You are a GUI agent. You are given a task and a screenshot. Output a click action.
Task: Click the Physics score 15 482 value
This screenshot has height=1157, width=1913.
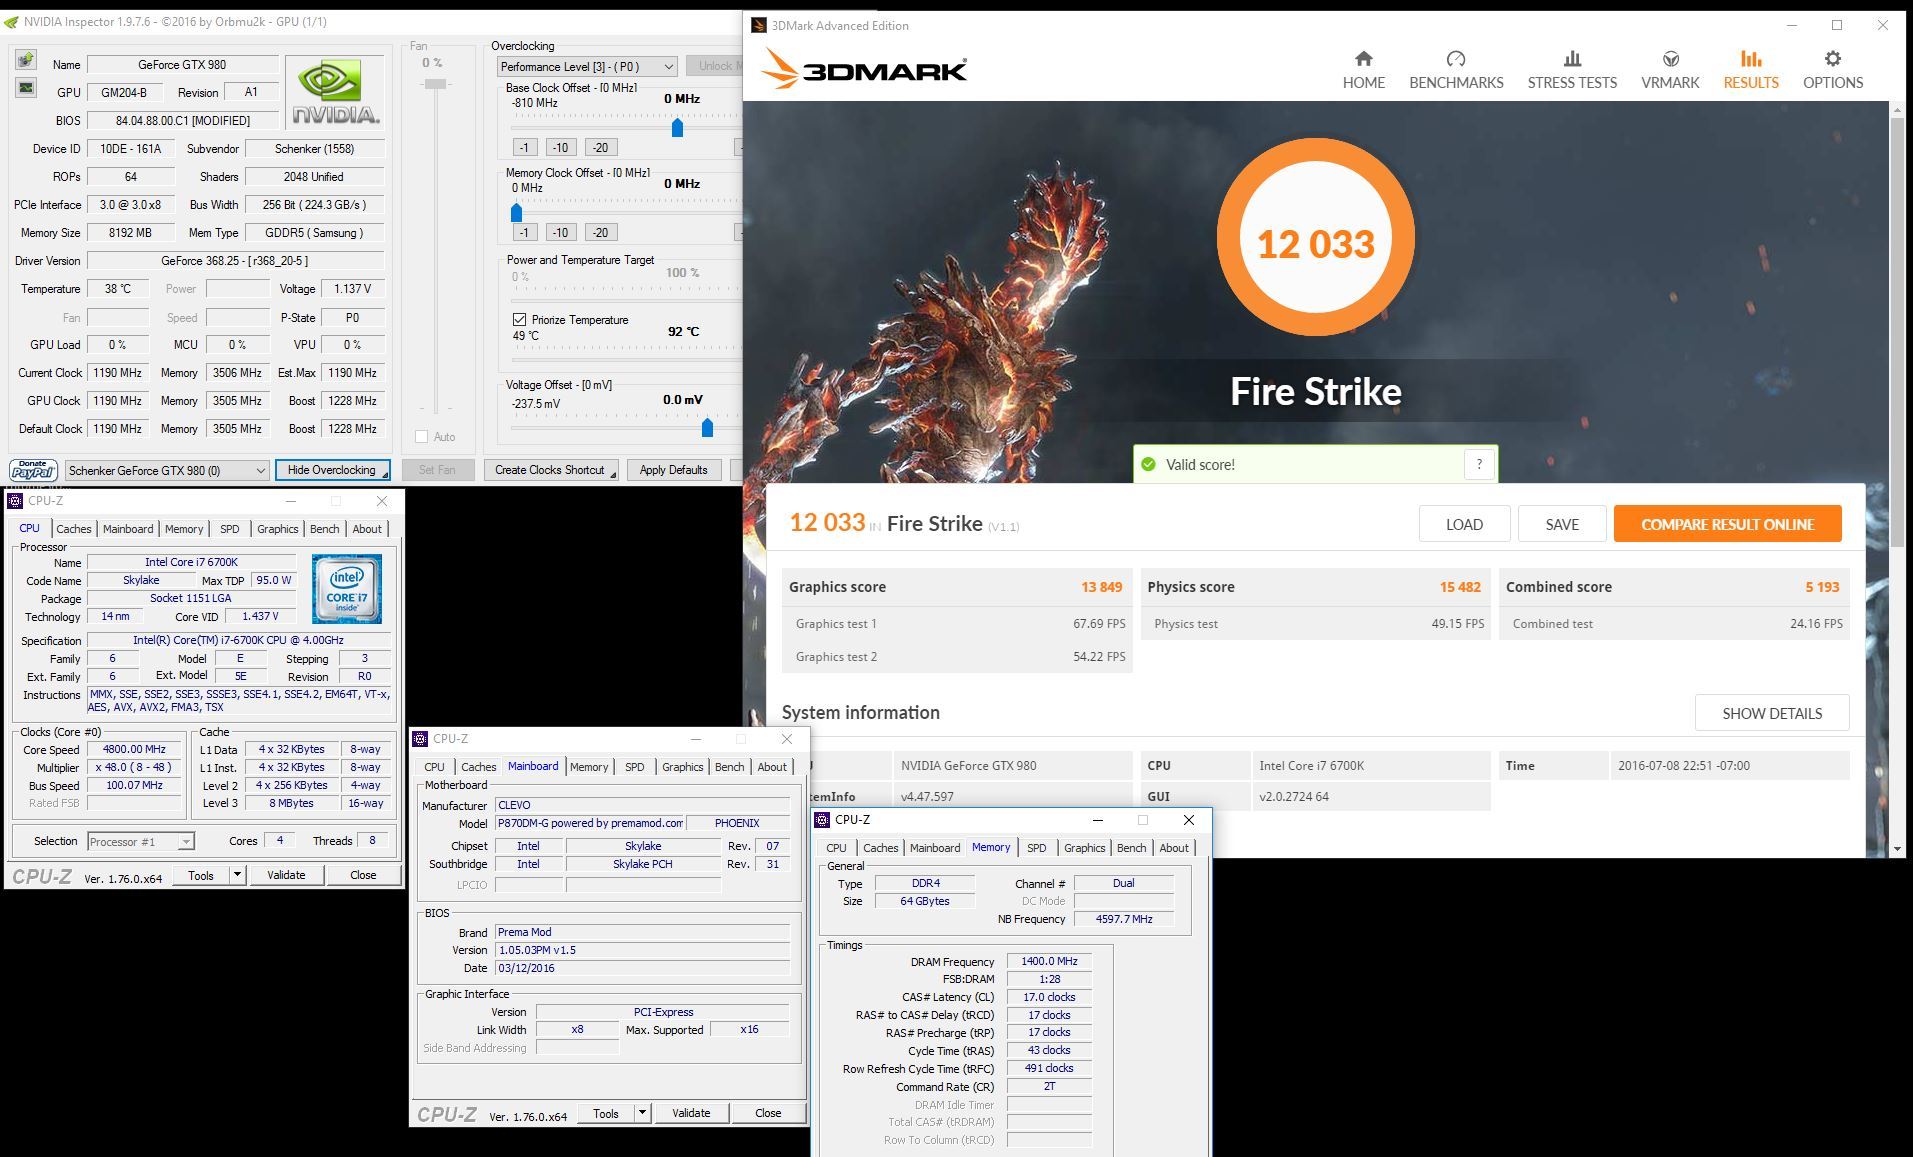click(x=1460, y=587)
